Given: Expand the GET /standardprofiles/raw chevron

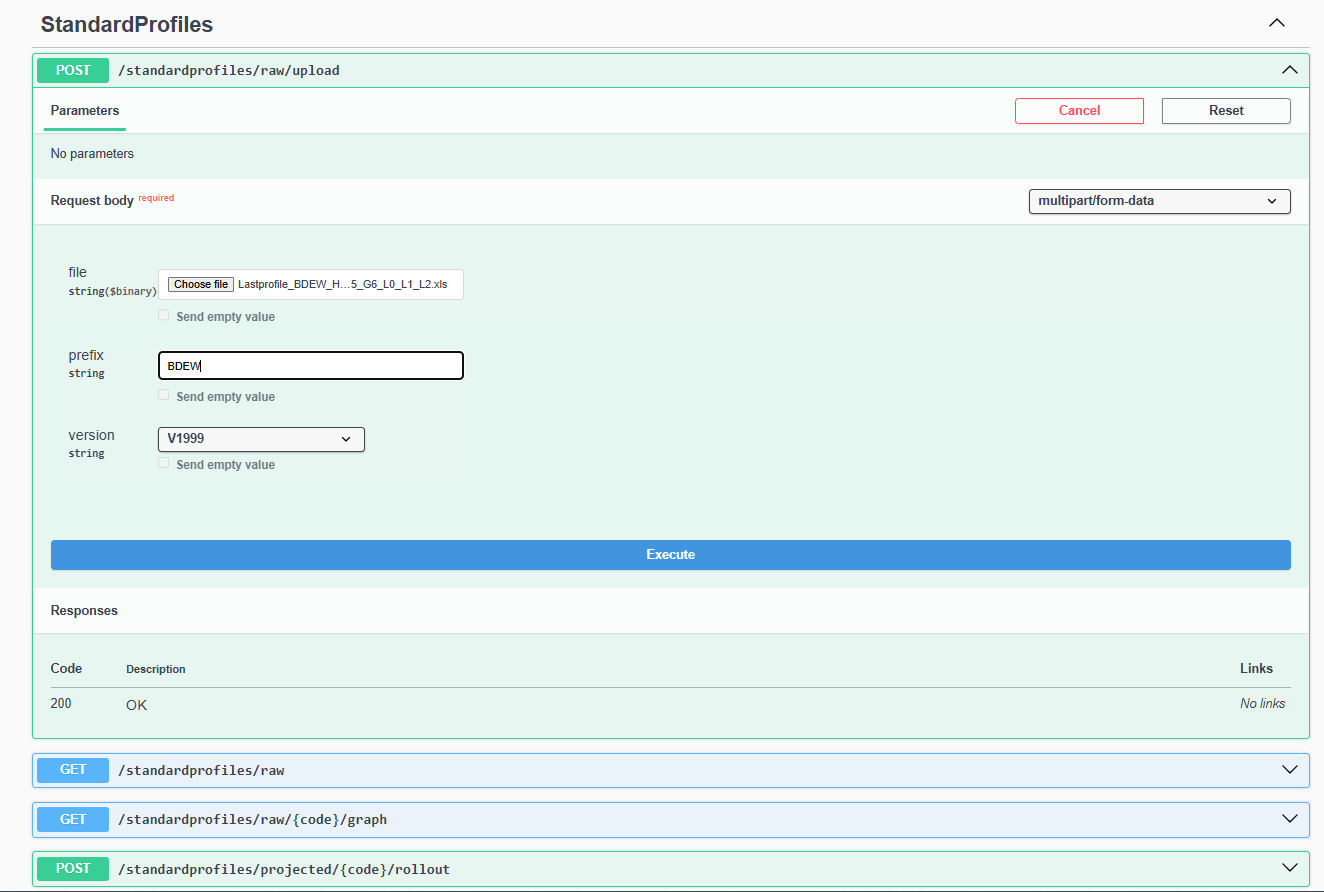Looking at the screenshot, I should pos(1289,770).
